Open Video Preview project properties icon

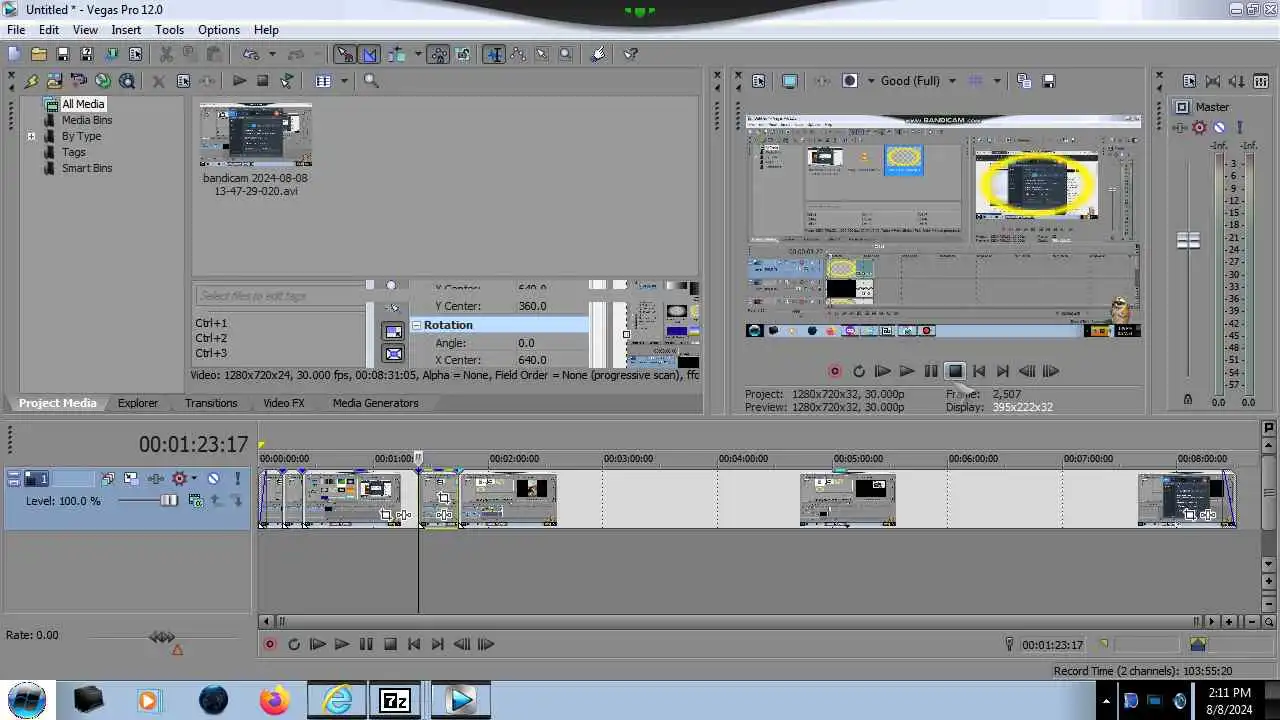click(x=758, y=81)
